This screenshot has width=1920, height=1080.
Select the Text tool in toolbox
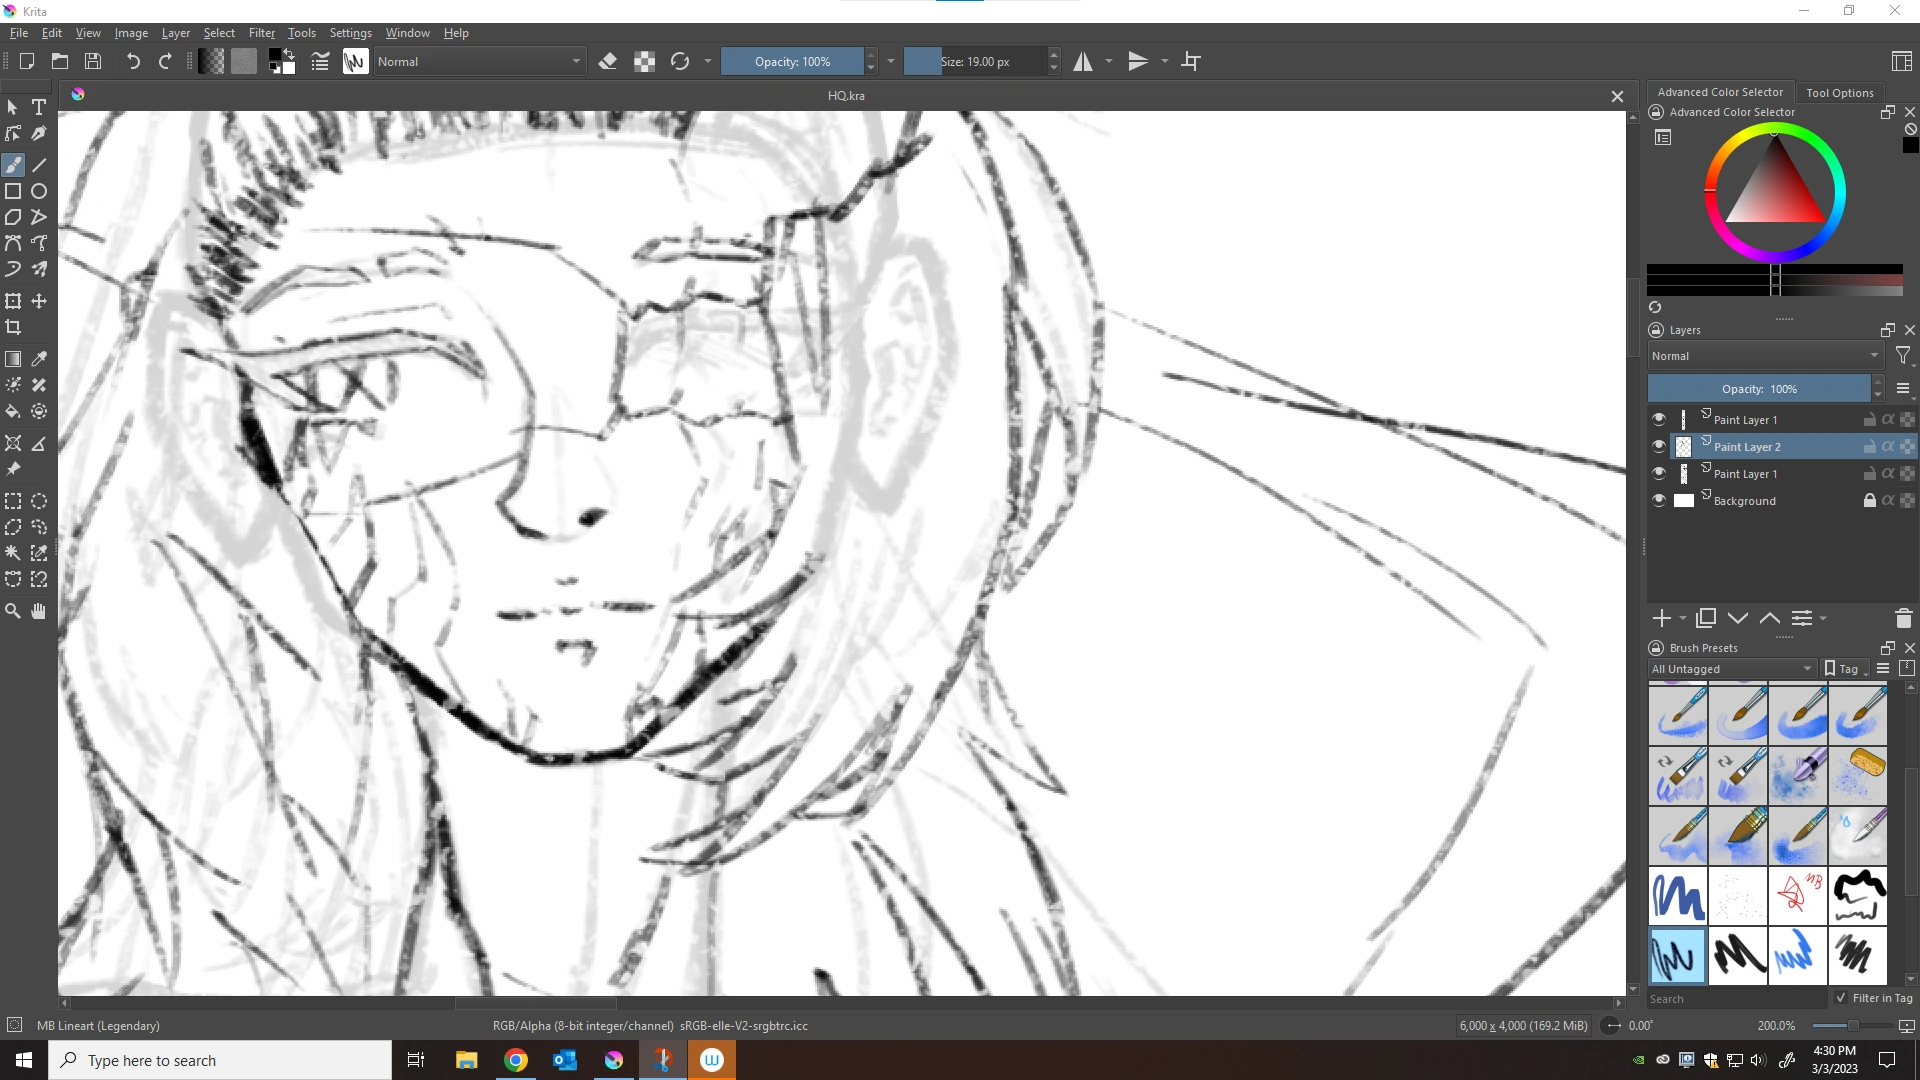39,107
